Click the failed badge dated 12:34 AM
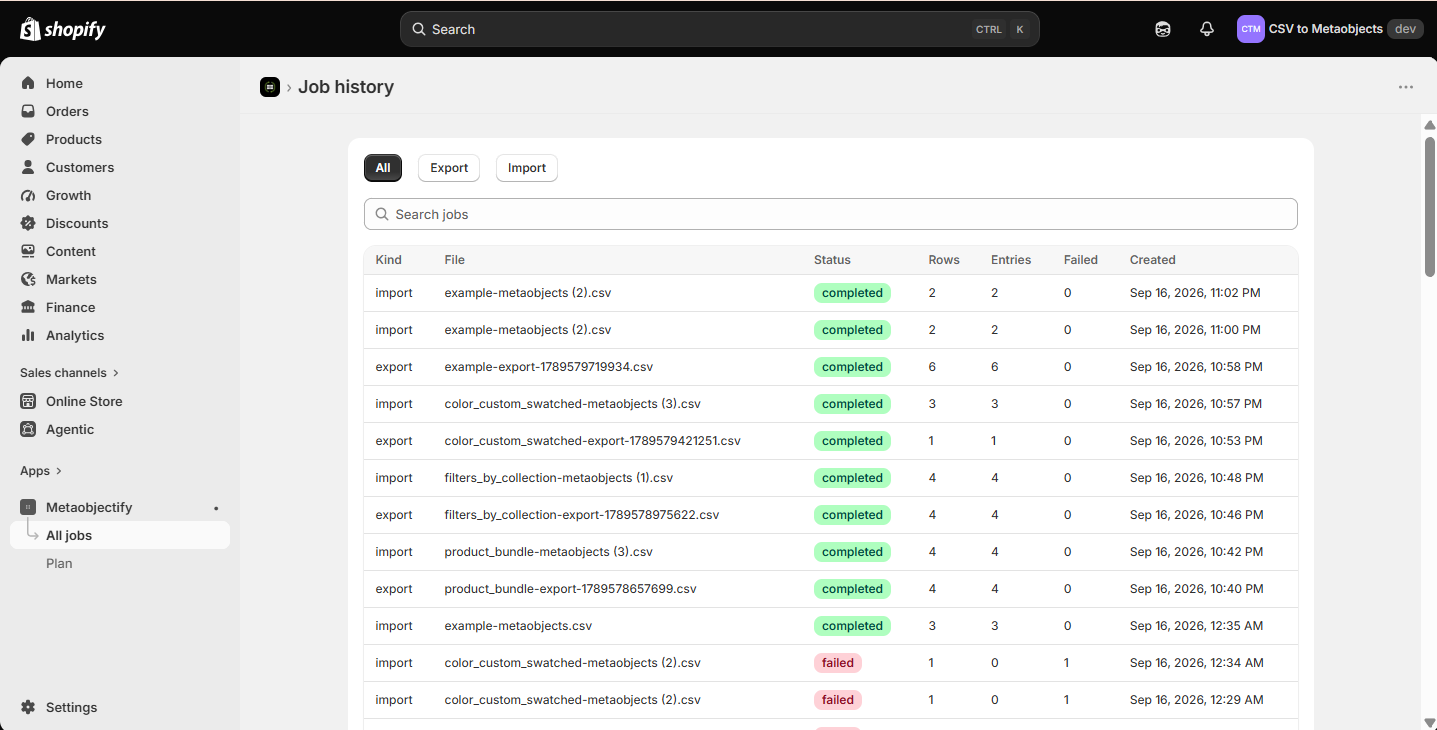The height and width of the screenshot is (730, 1437). click(x=838, y=663)
